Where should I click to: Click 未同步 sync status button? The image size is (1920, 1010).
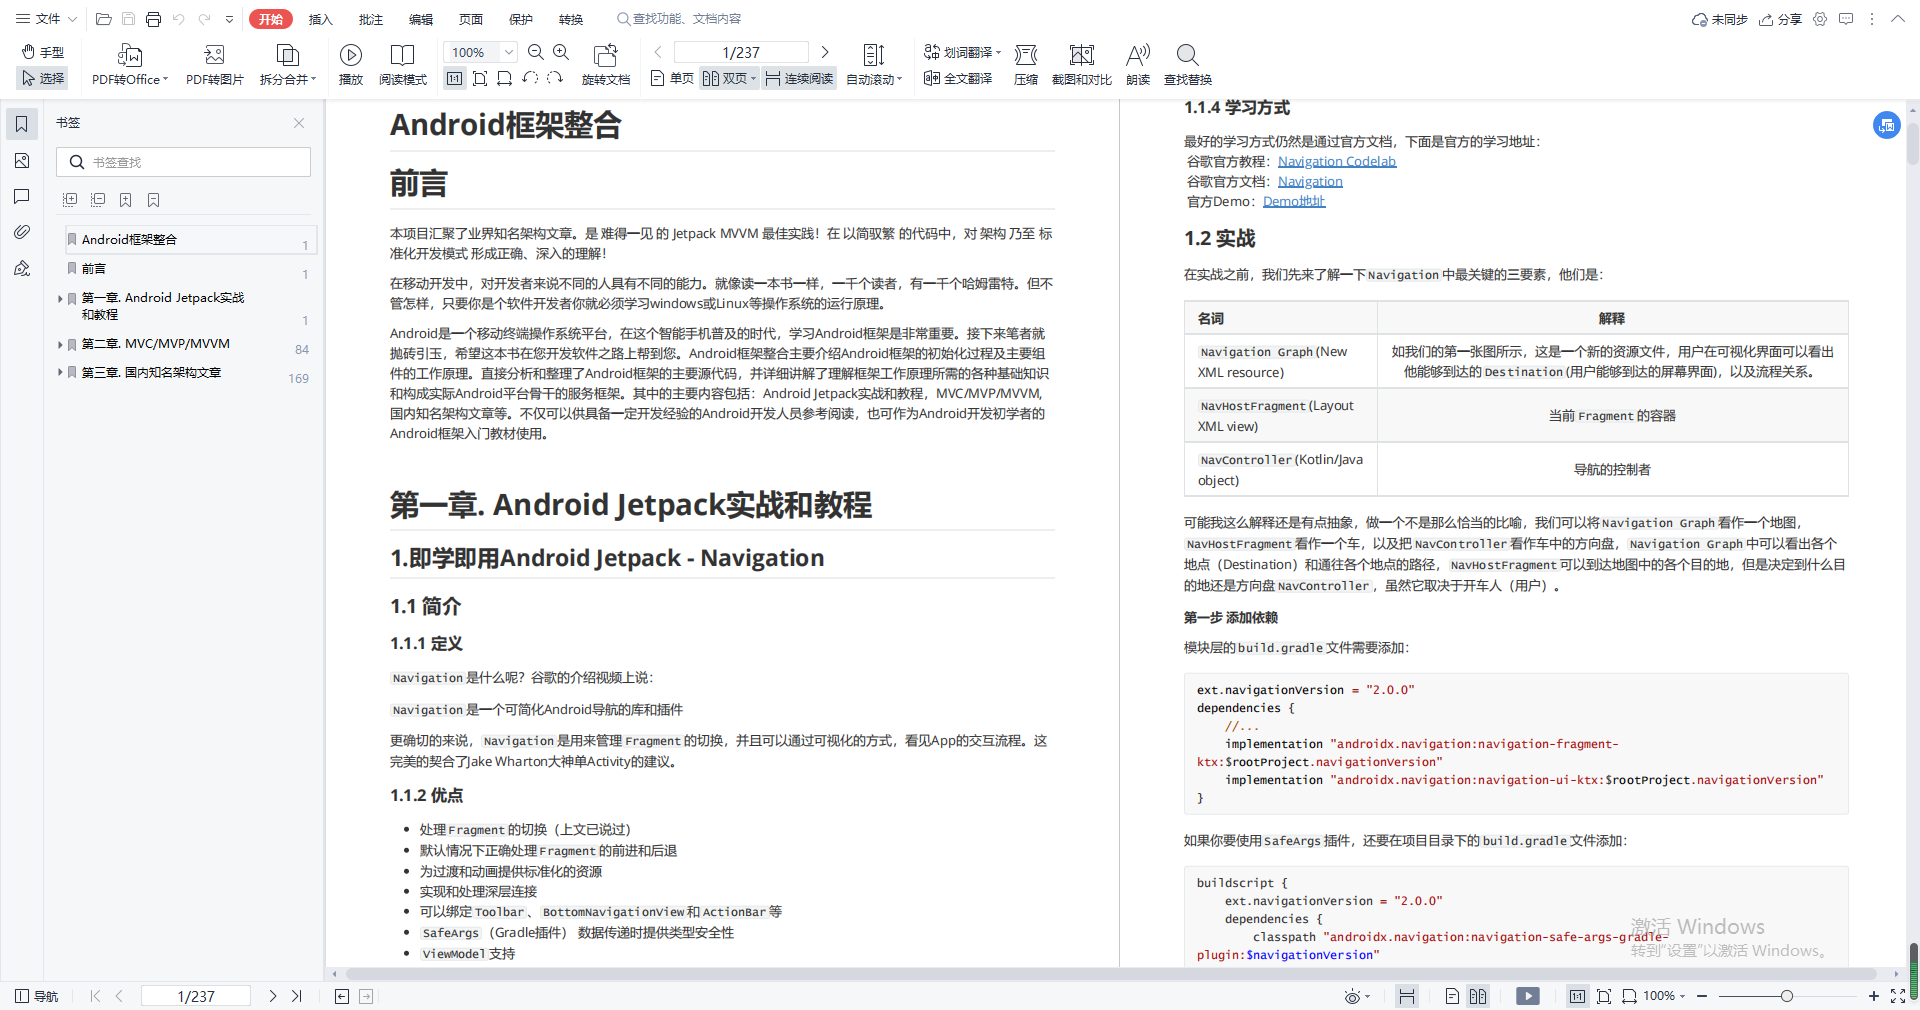click(x=1719, y=19)
